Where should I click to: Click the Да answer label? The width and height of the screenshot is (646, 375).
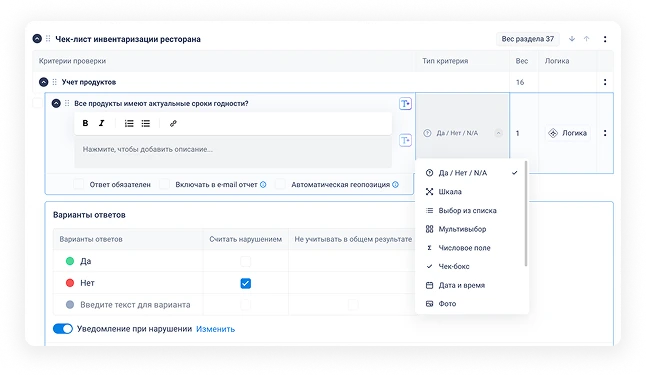[86, 261]
